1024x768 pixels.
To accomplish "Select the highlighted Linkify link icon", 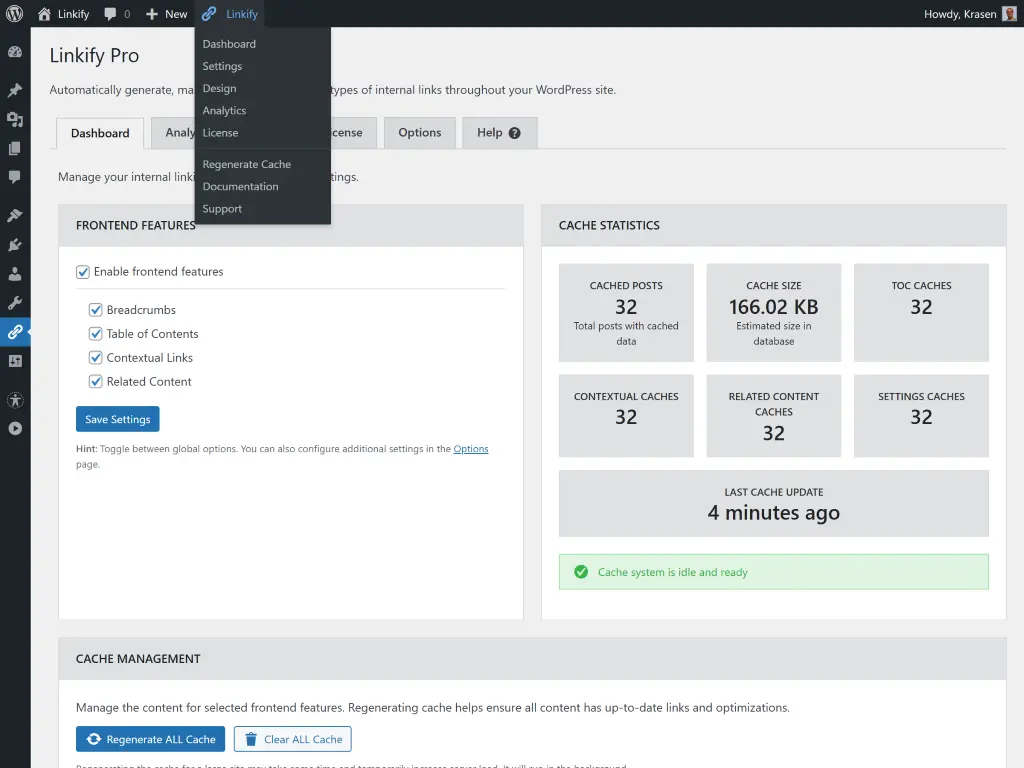I will pyautogui.click(x=14, y=332).
